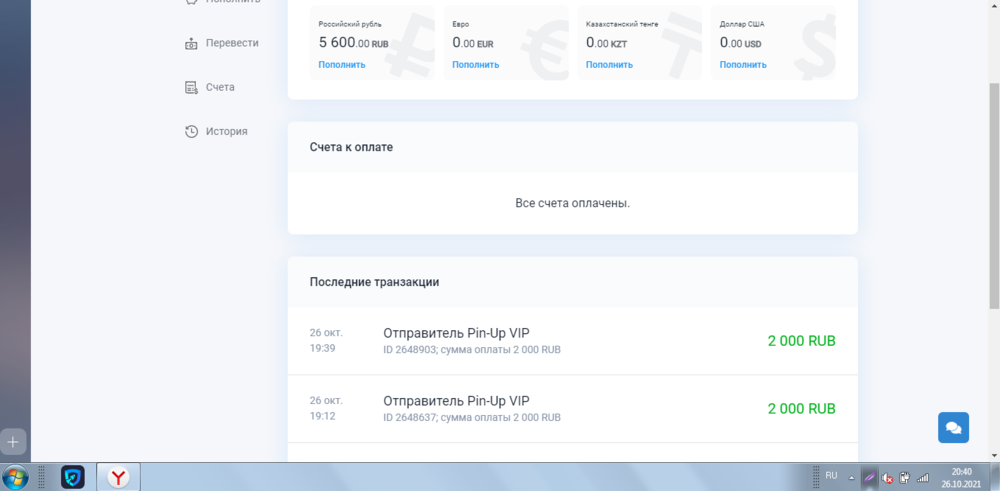Click the purple feather tray icon
This screenshot has width=1000, height=491.
pyautogui.click(x=869, y=477)
